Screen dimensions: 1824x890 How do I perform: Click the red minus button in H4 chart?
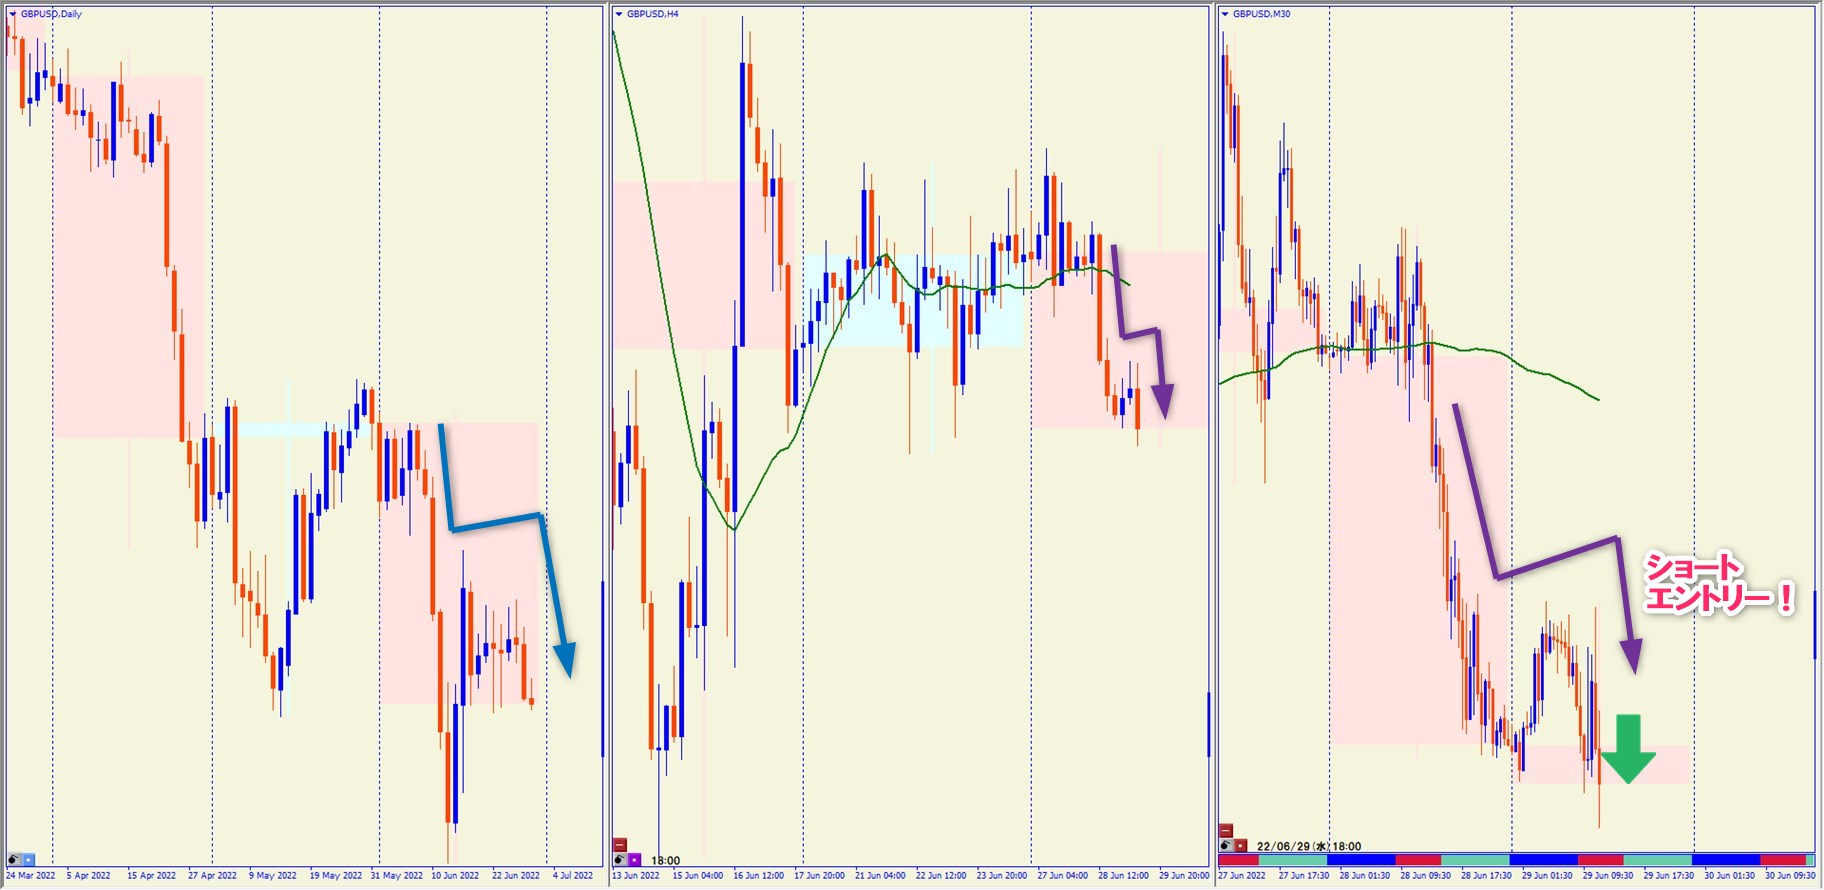point(620,845)
